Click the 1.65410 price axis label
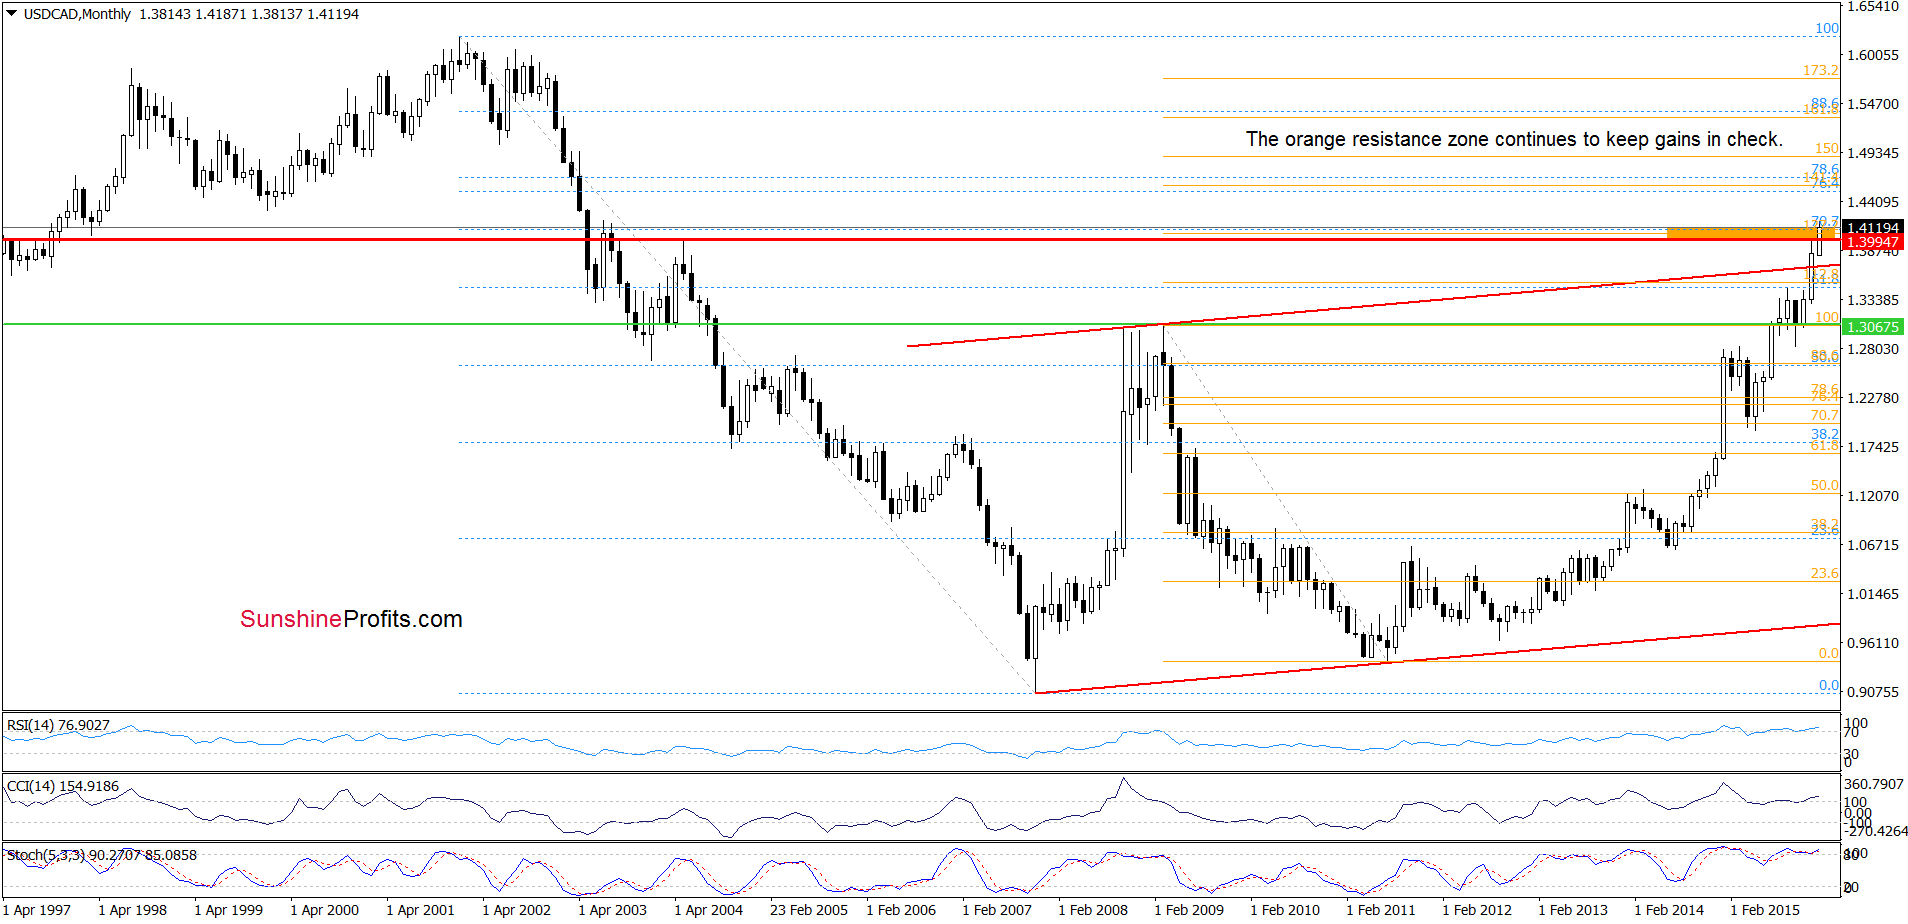 click(1872, 6)
